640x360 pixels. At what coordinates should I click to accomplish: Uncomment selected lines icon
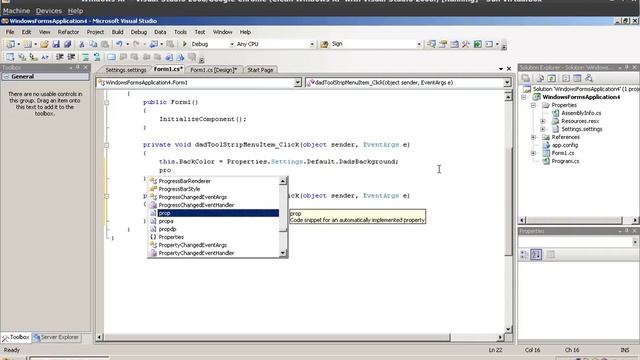tap(97, 57)
